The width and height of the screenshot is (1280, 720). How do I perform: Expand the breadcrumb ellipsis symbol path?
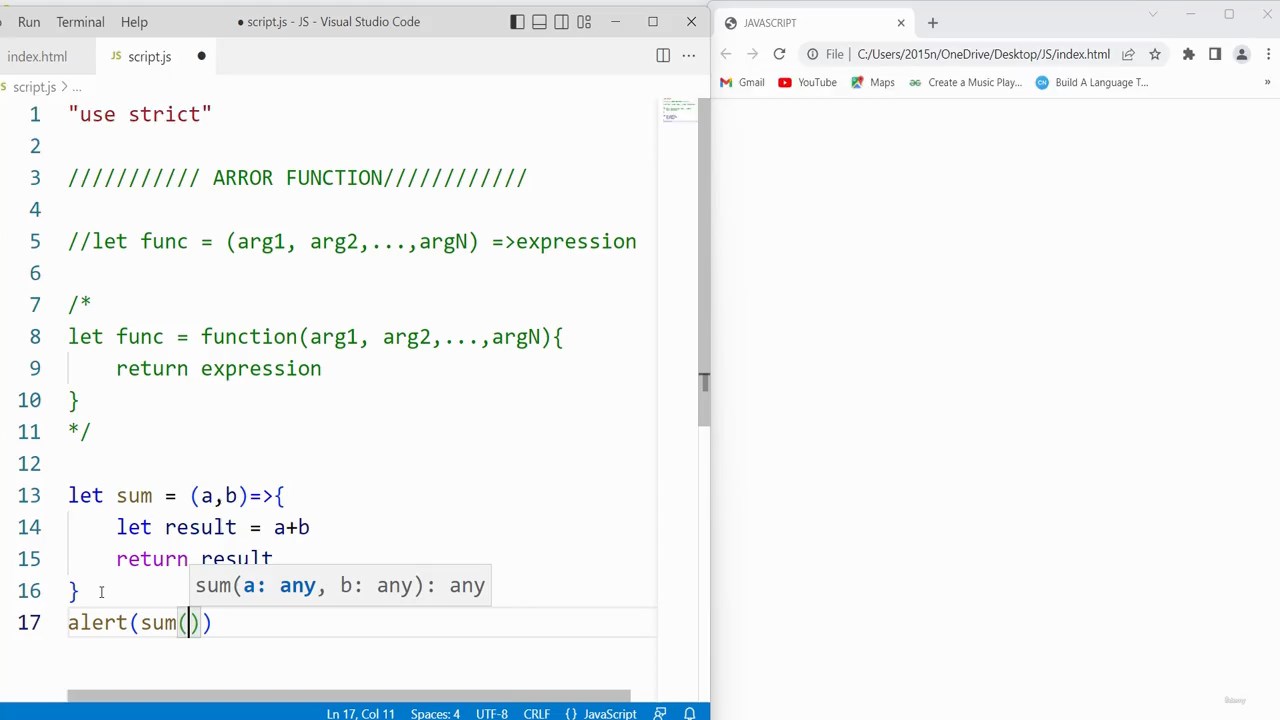pos(76,88)
